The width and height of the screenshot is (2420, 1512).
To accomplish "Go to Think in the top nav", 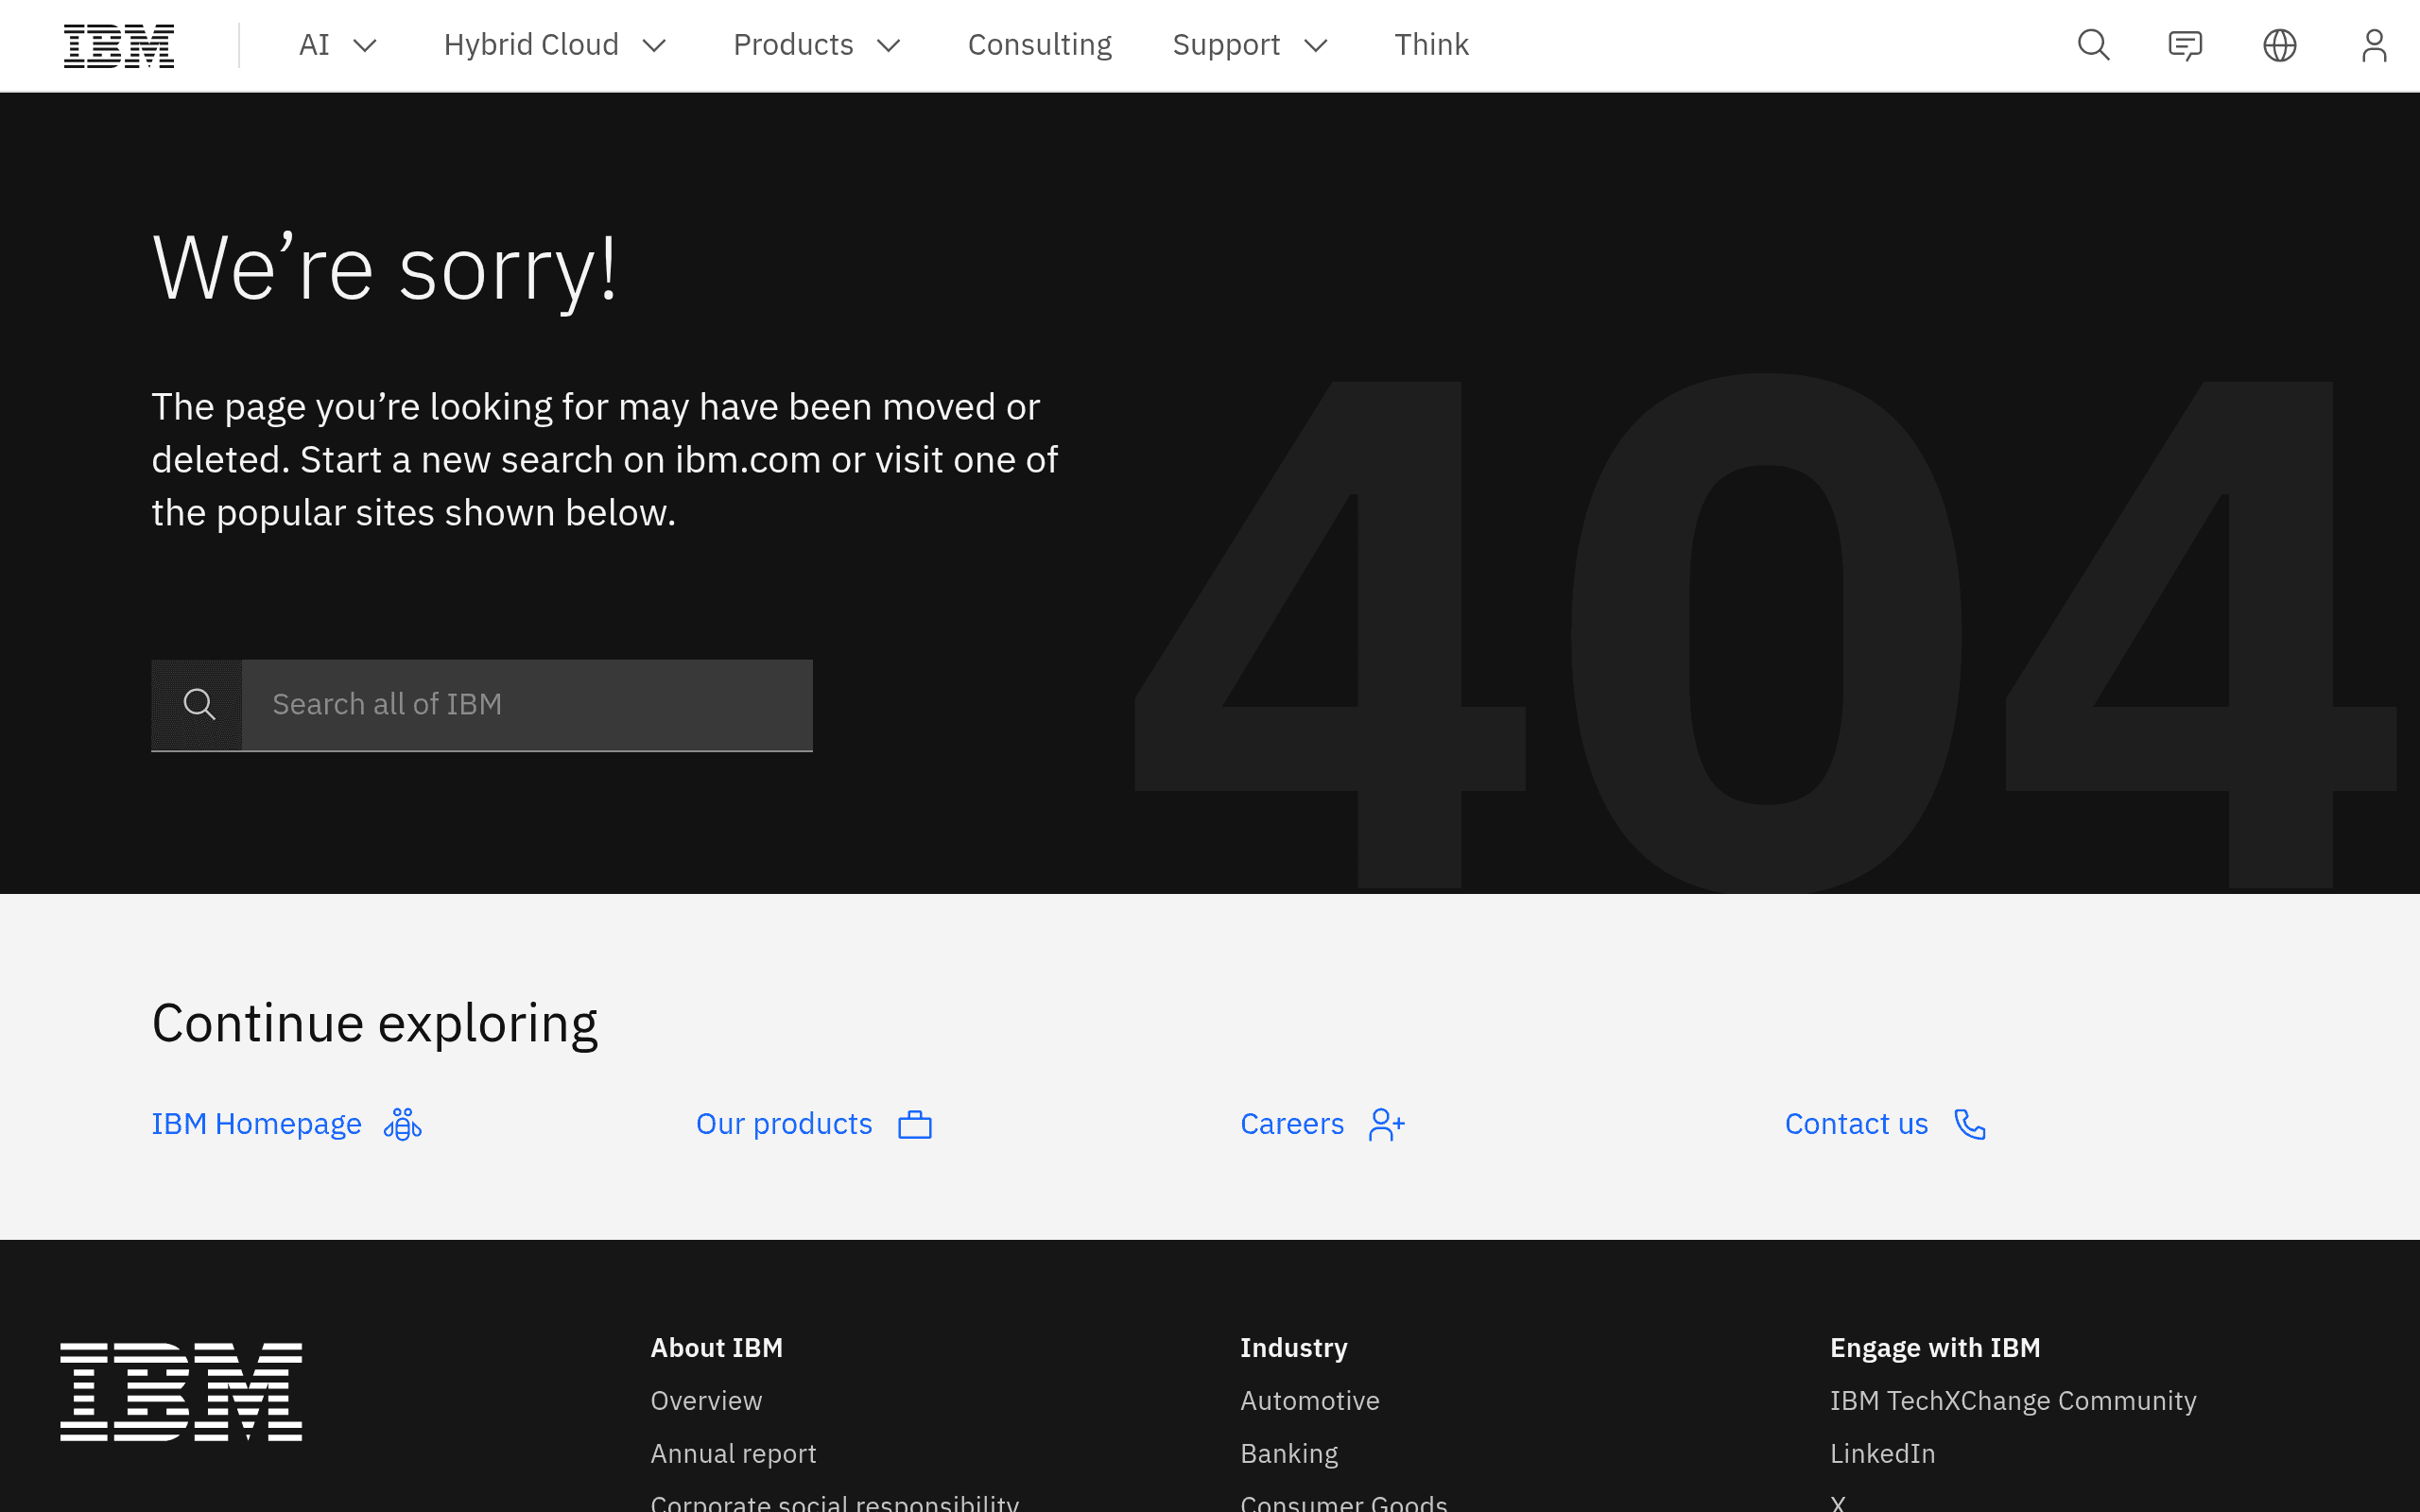I will (1431, 45).
